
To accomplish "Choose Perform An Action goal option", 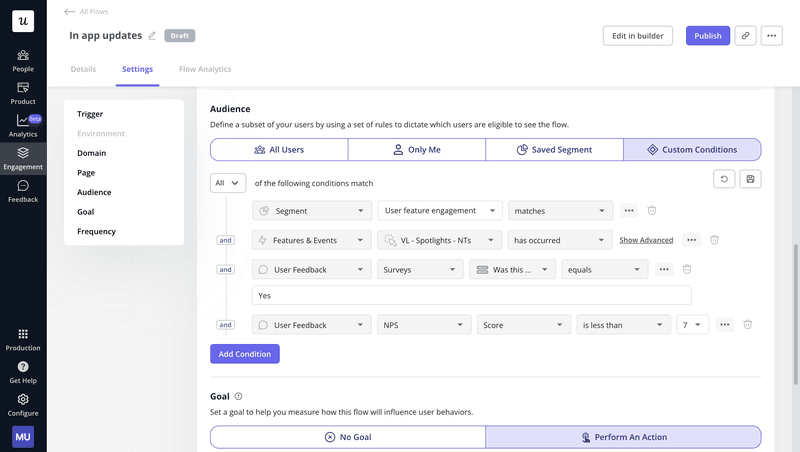I will 623,437.
